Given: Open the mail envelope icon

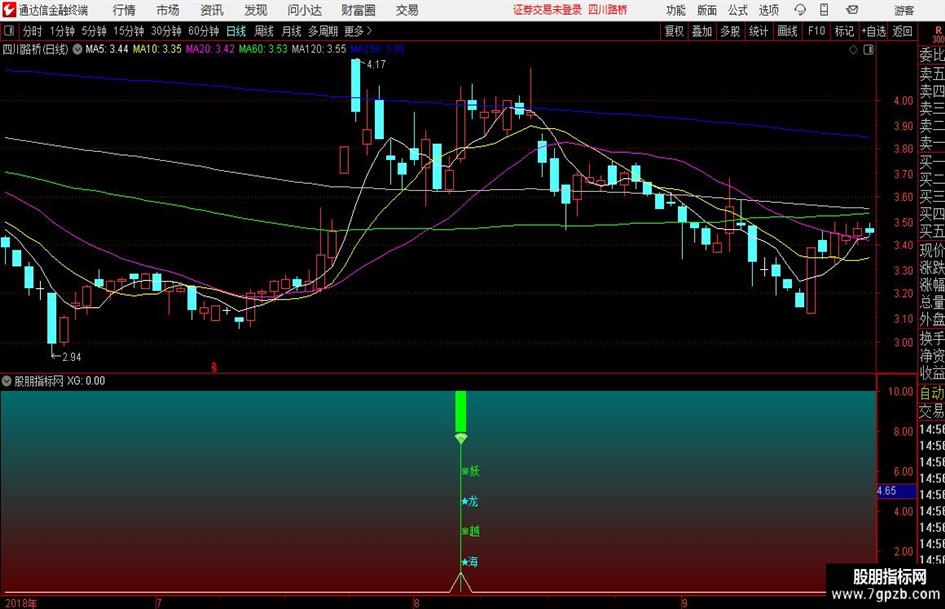Looking at the screenshot, I should [852, 10].
